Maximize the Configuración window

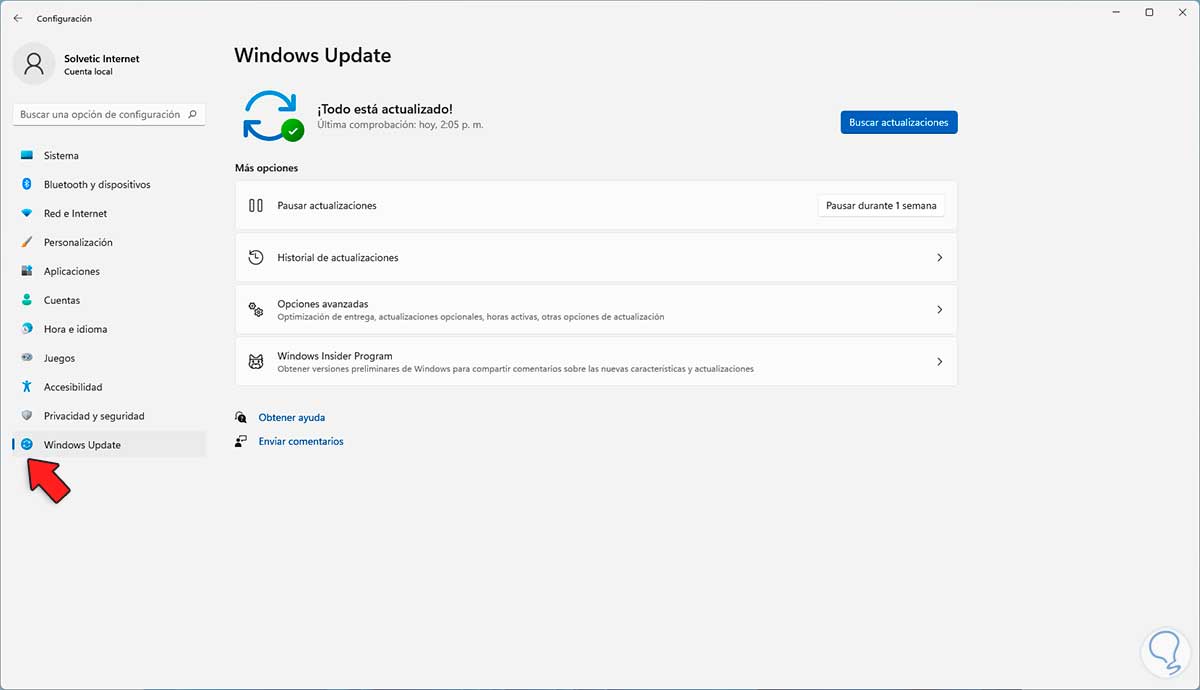tap(1149, 12)
